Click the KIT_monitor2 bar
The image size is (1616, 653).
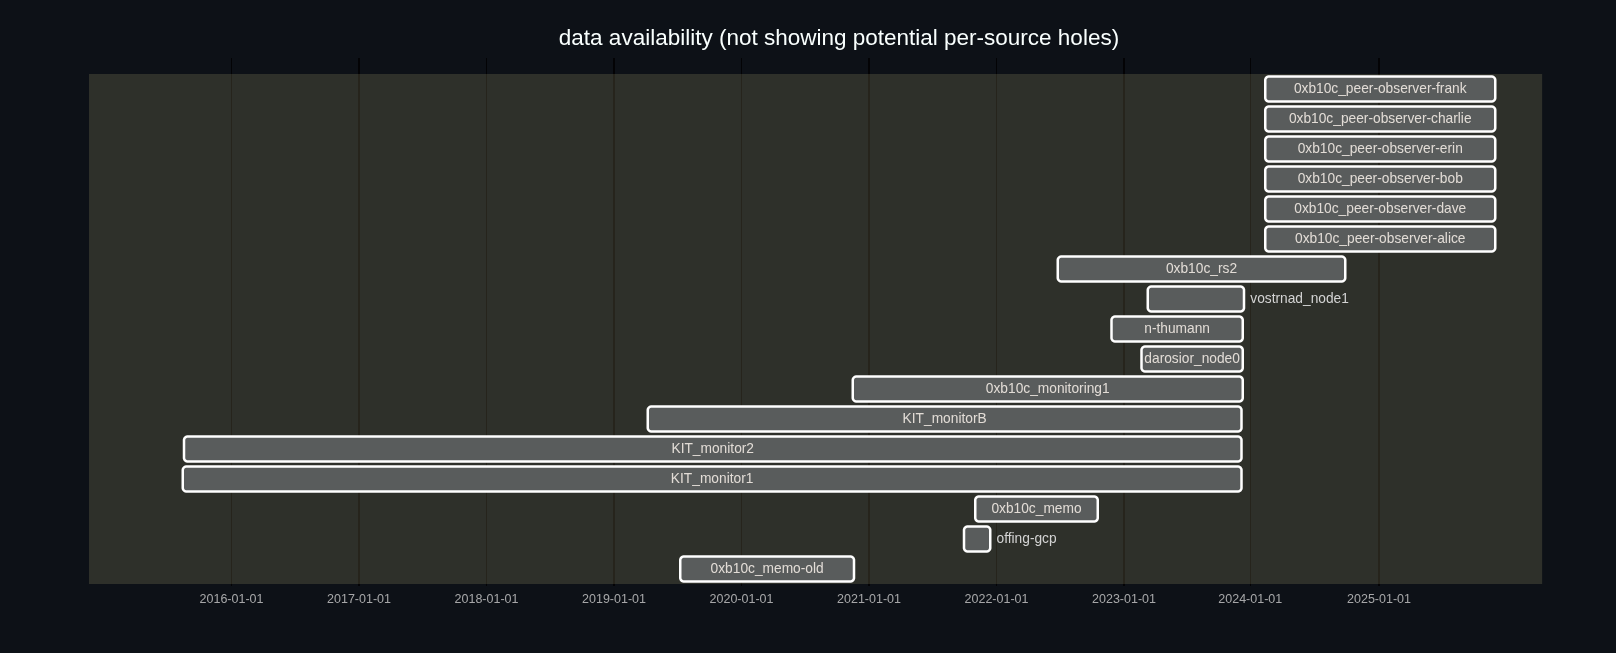712,449
